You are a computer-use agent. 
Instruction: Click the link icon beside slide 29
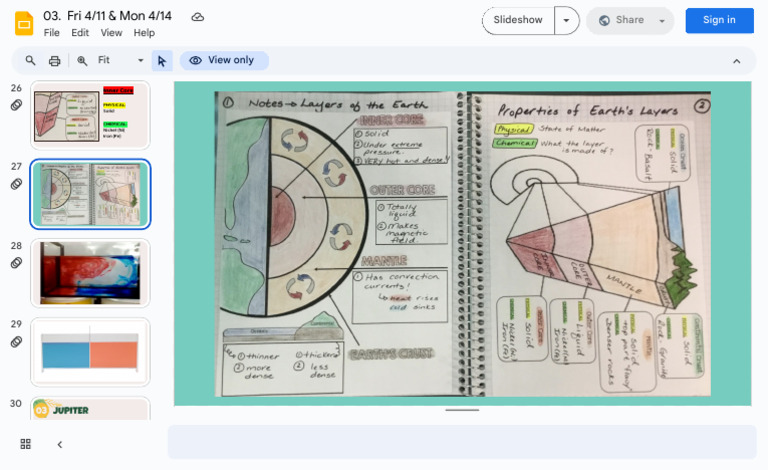click(x=16, y=342)
